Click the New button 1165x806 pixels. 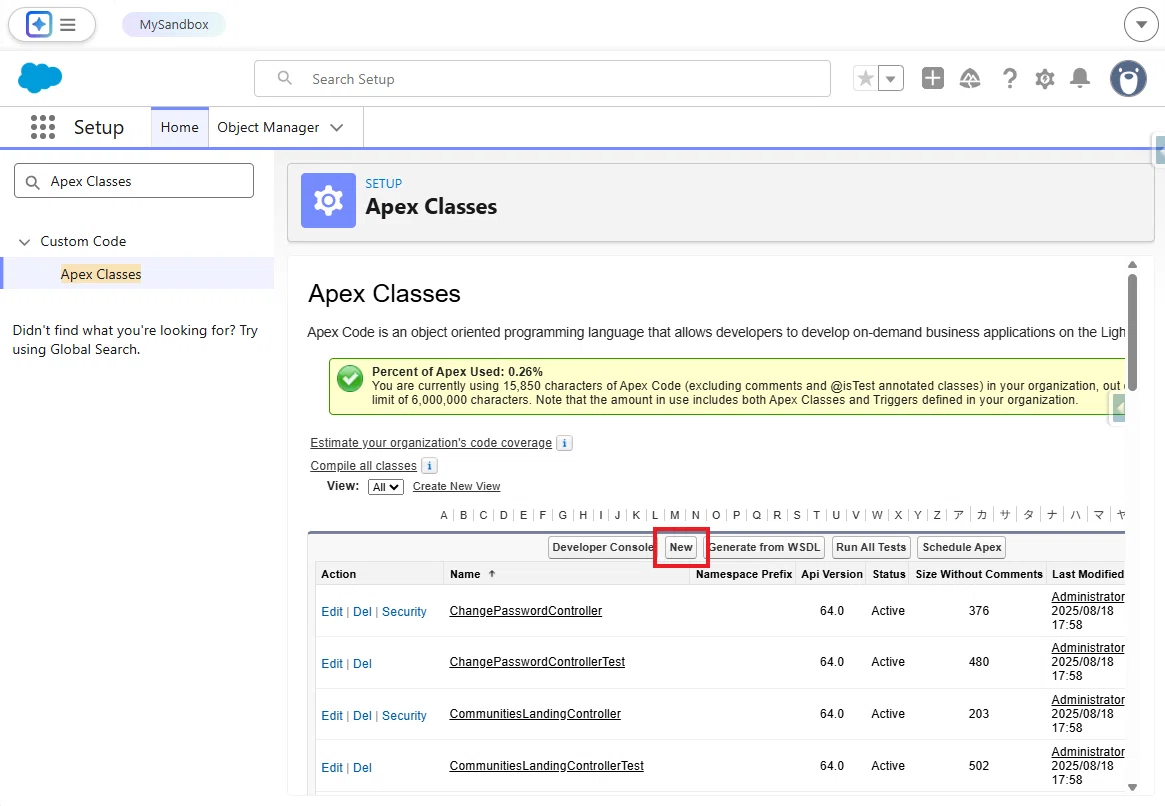click(681, 547)
